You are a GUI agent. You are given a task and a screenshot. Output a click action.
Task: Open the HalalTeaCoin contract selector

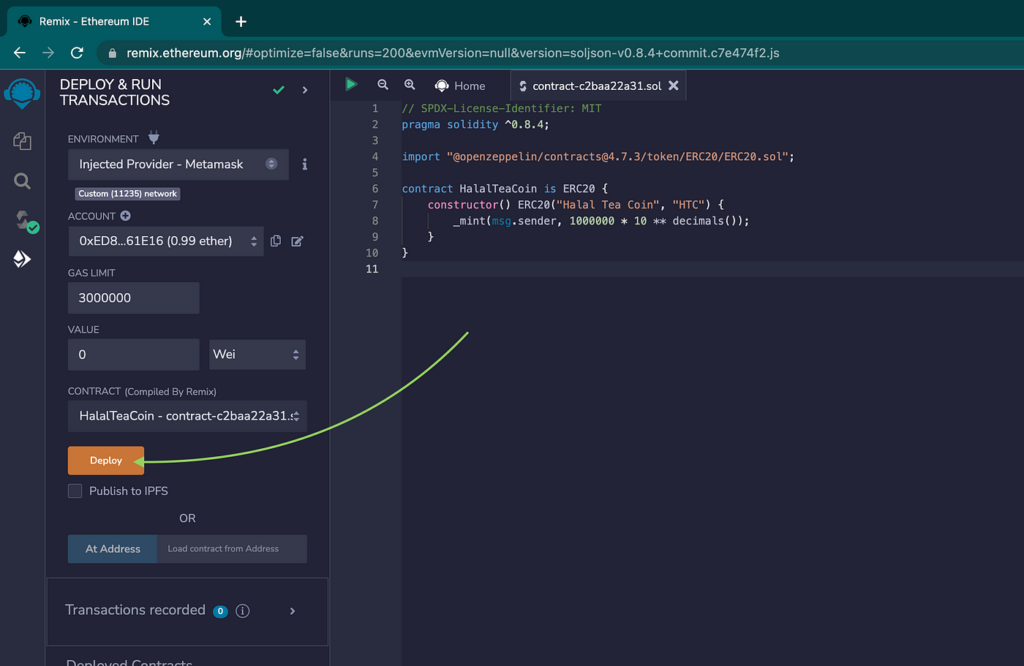(x=187, y=416)
